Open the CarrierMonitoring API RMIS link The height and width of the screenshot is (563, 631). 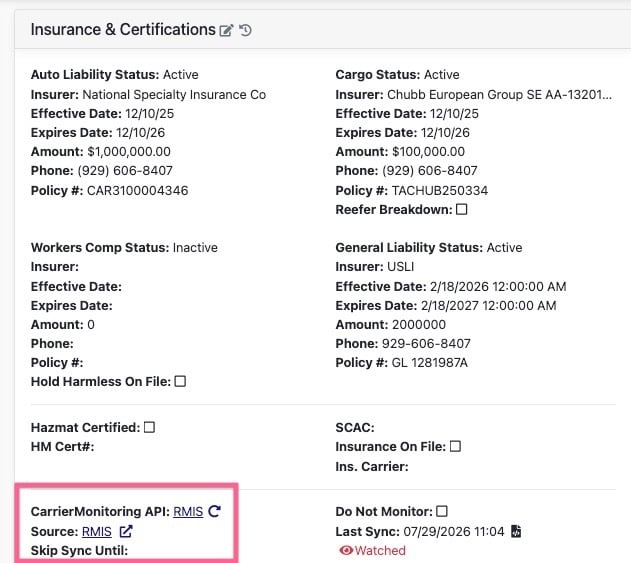pos(188,511)
